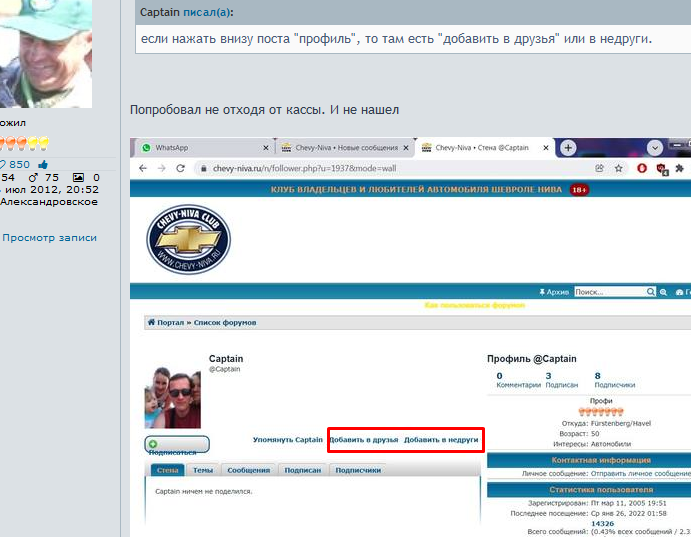This screenshot has width=691, height=537.
Task: Expand the tab search chevron dropdown
Action: click(655, 148)
